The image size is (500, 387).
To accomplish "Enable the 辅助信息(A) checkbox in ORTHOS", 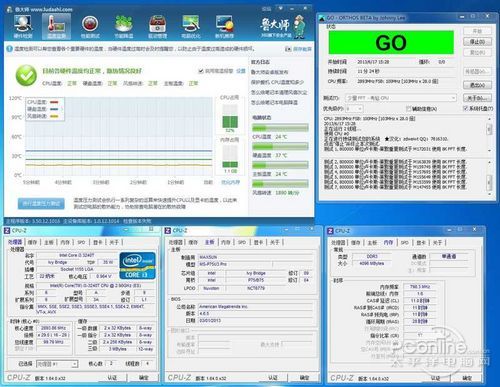I will (x=408, y=109).
